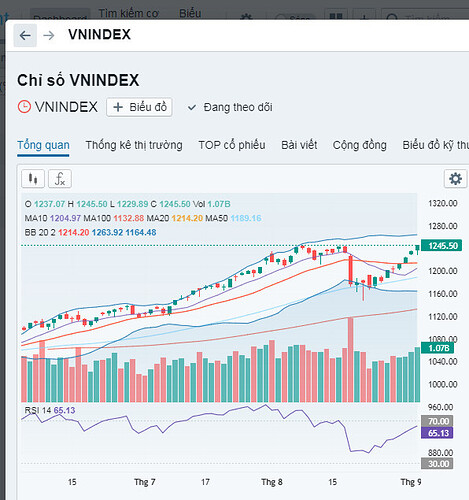Click the MA100 value 1132.88

pyautogui.click(x=129, y=218)
